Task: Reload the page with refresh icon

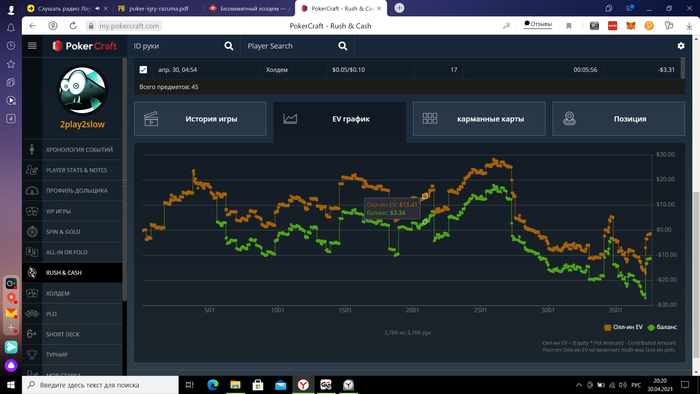Action: pyautogui.click(x=73, y=26)
